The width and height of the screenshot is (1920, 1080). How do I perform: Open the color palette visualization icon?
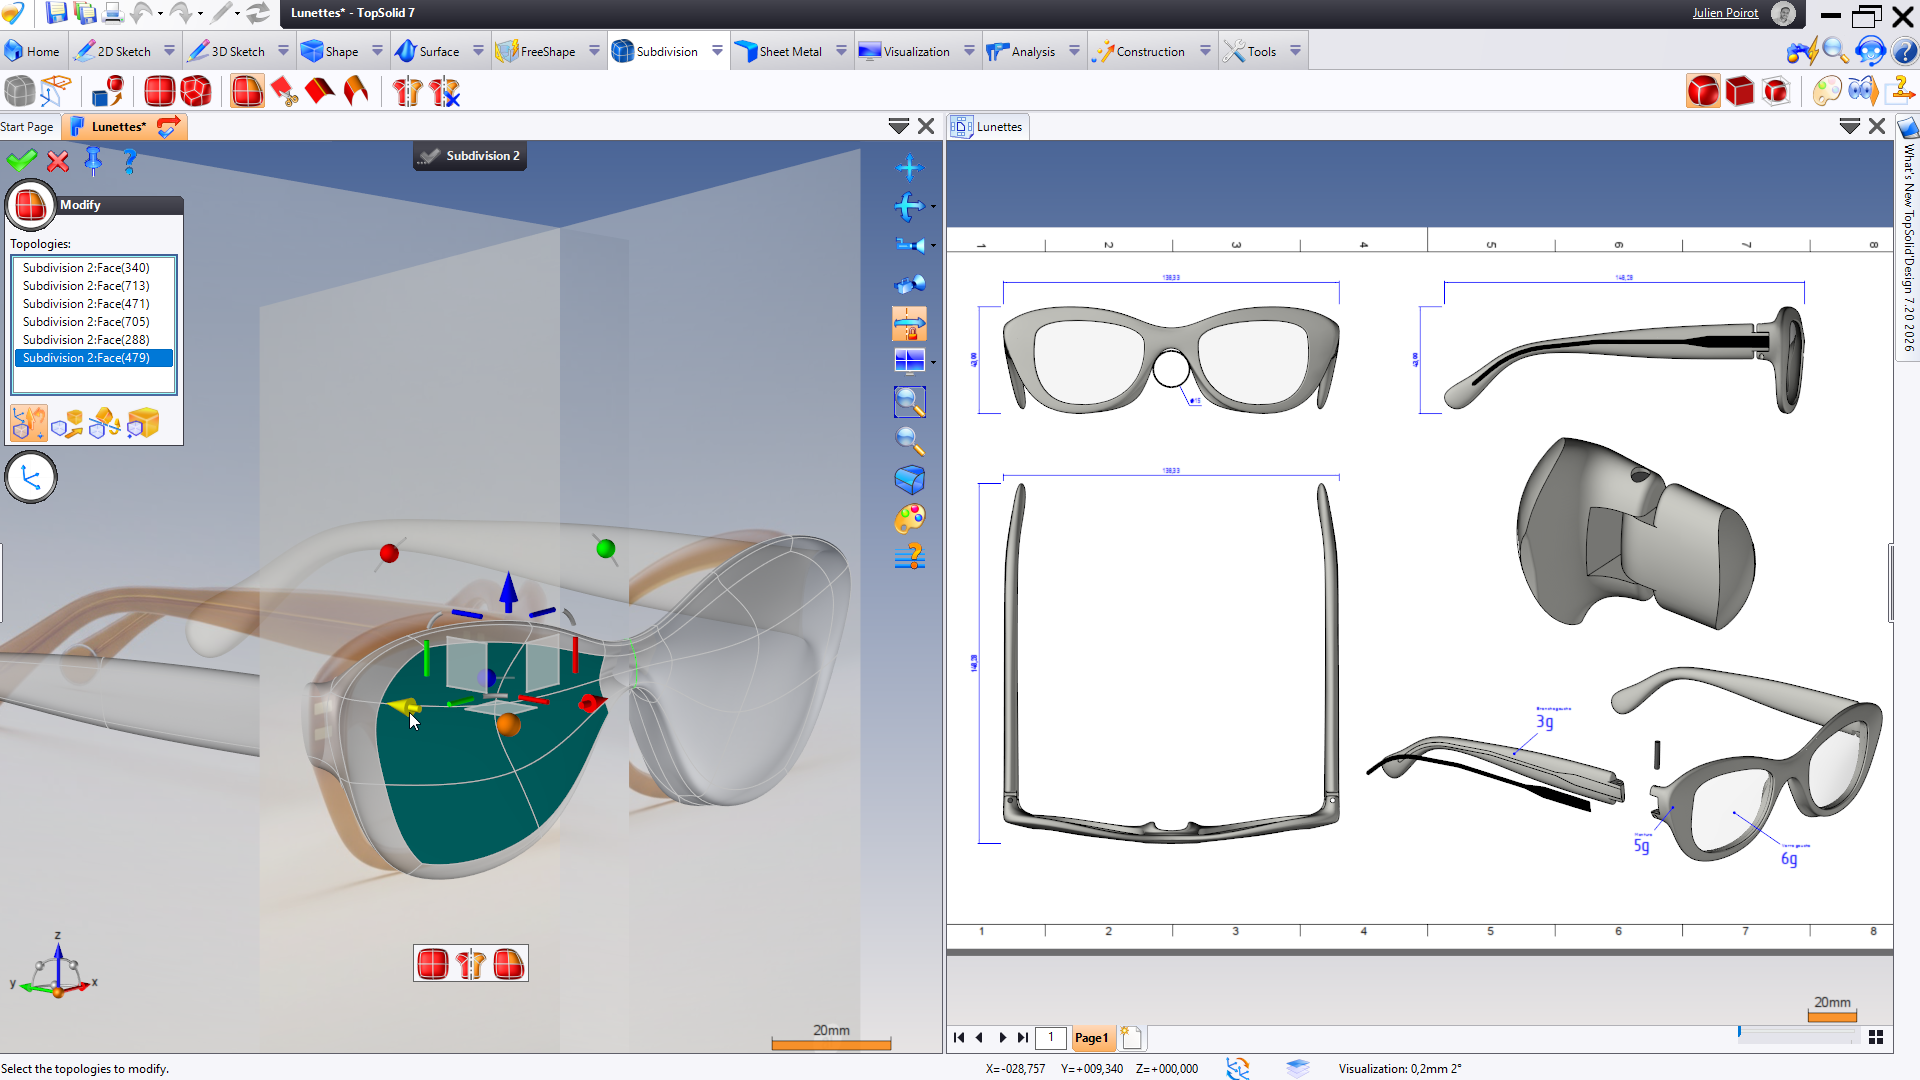pyautogui.click(x=909, y=518)
